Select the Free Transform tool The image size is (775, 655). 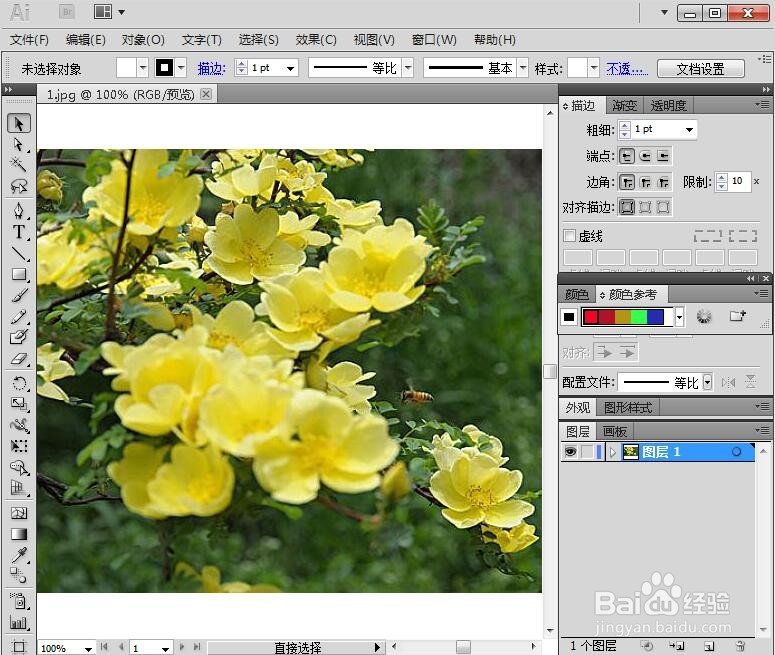[19, 446]
